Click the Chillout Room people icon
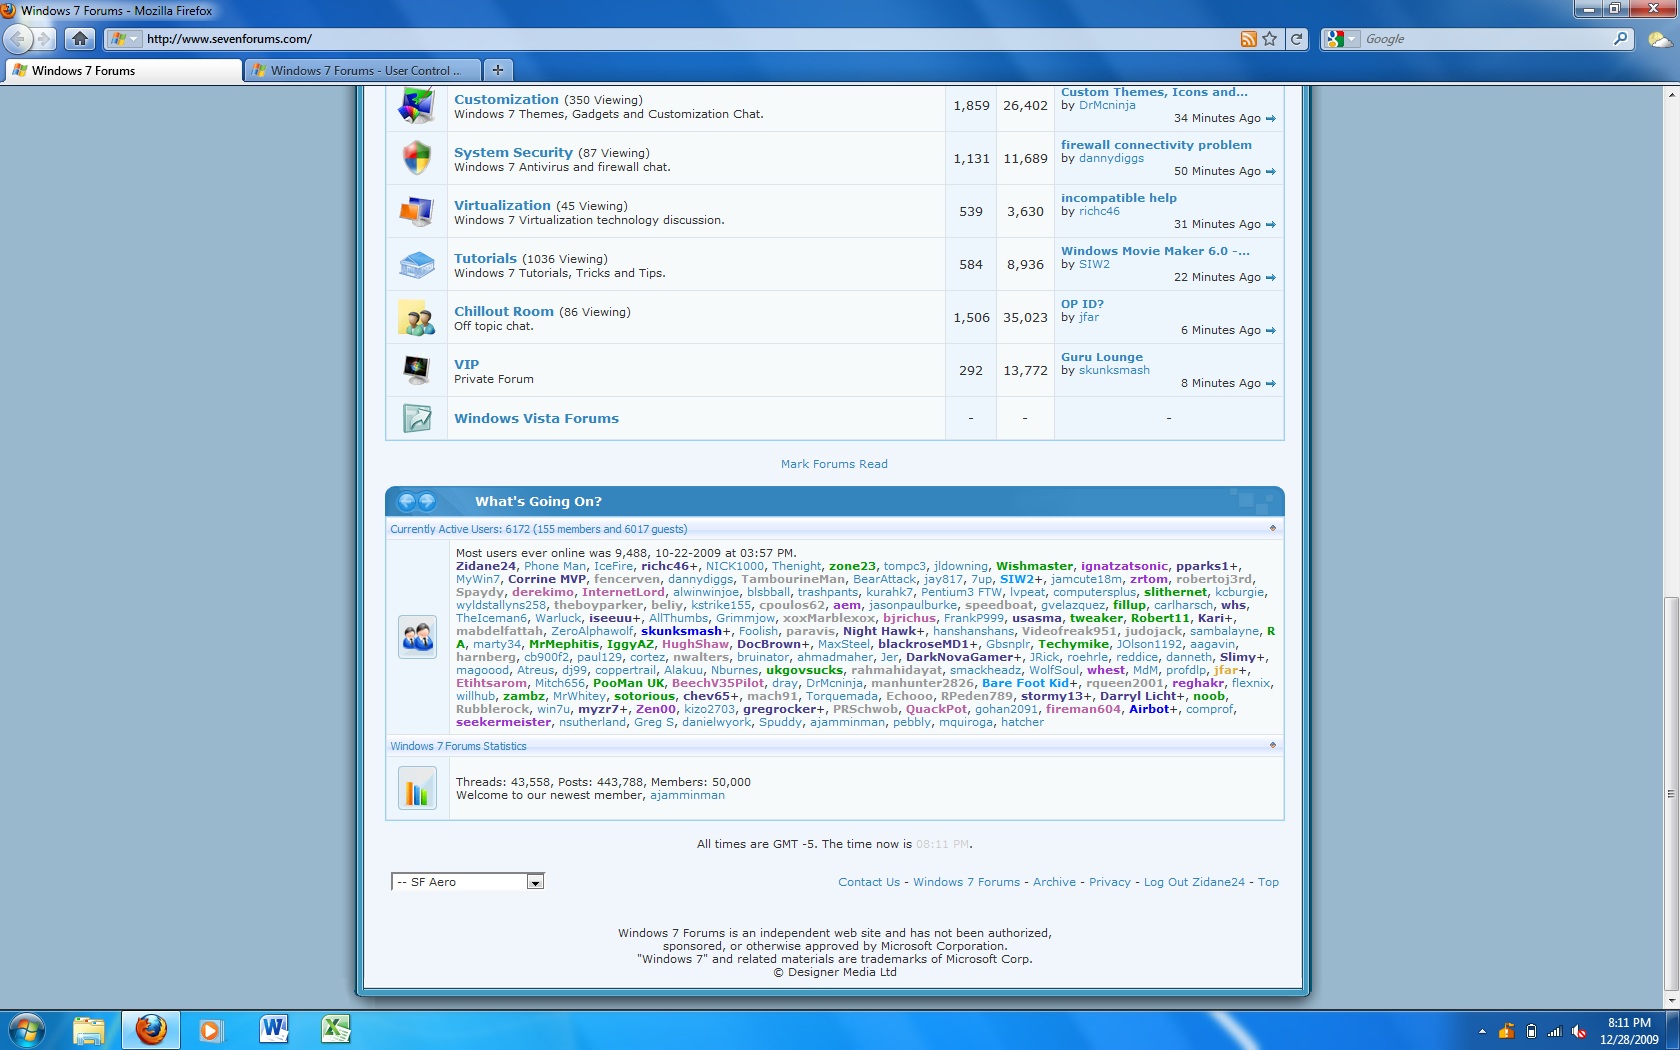1680x1050 pixels. (x=416, y=318)
